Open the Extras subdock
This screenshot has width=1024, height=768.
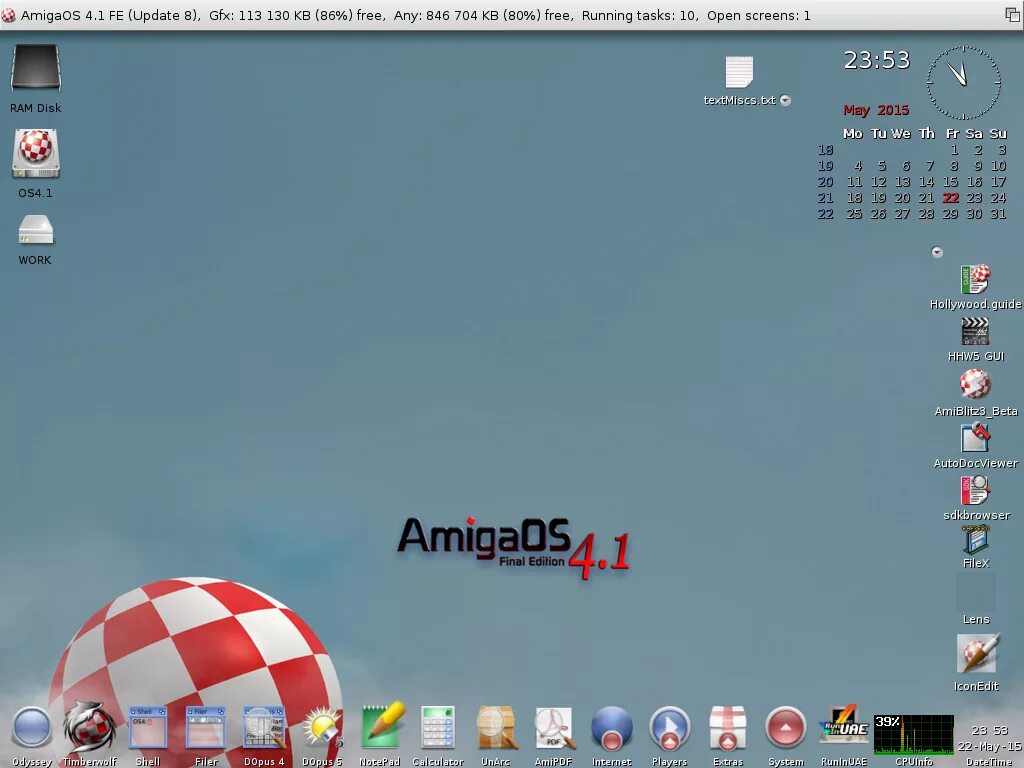tap(728, 728)
